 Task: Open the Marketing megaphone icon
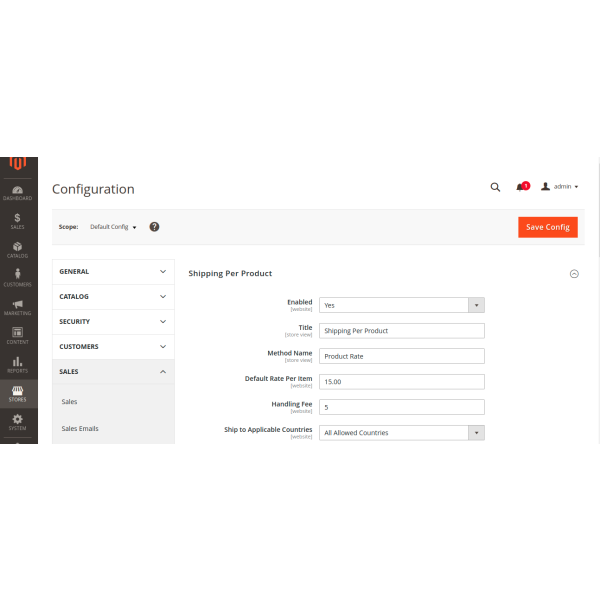click(x=17, y=307)
